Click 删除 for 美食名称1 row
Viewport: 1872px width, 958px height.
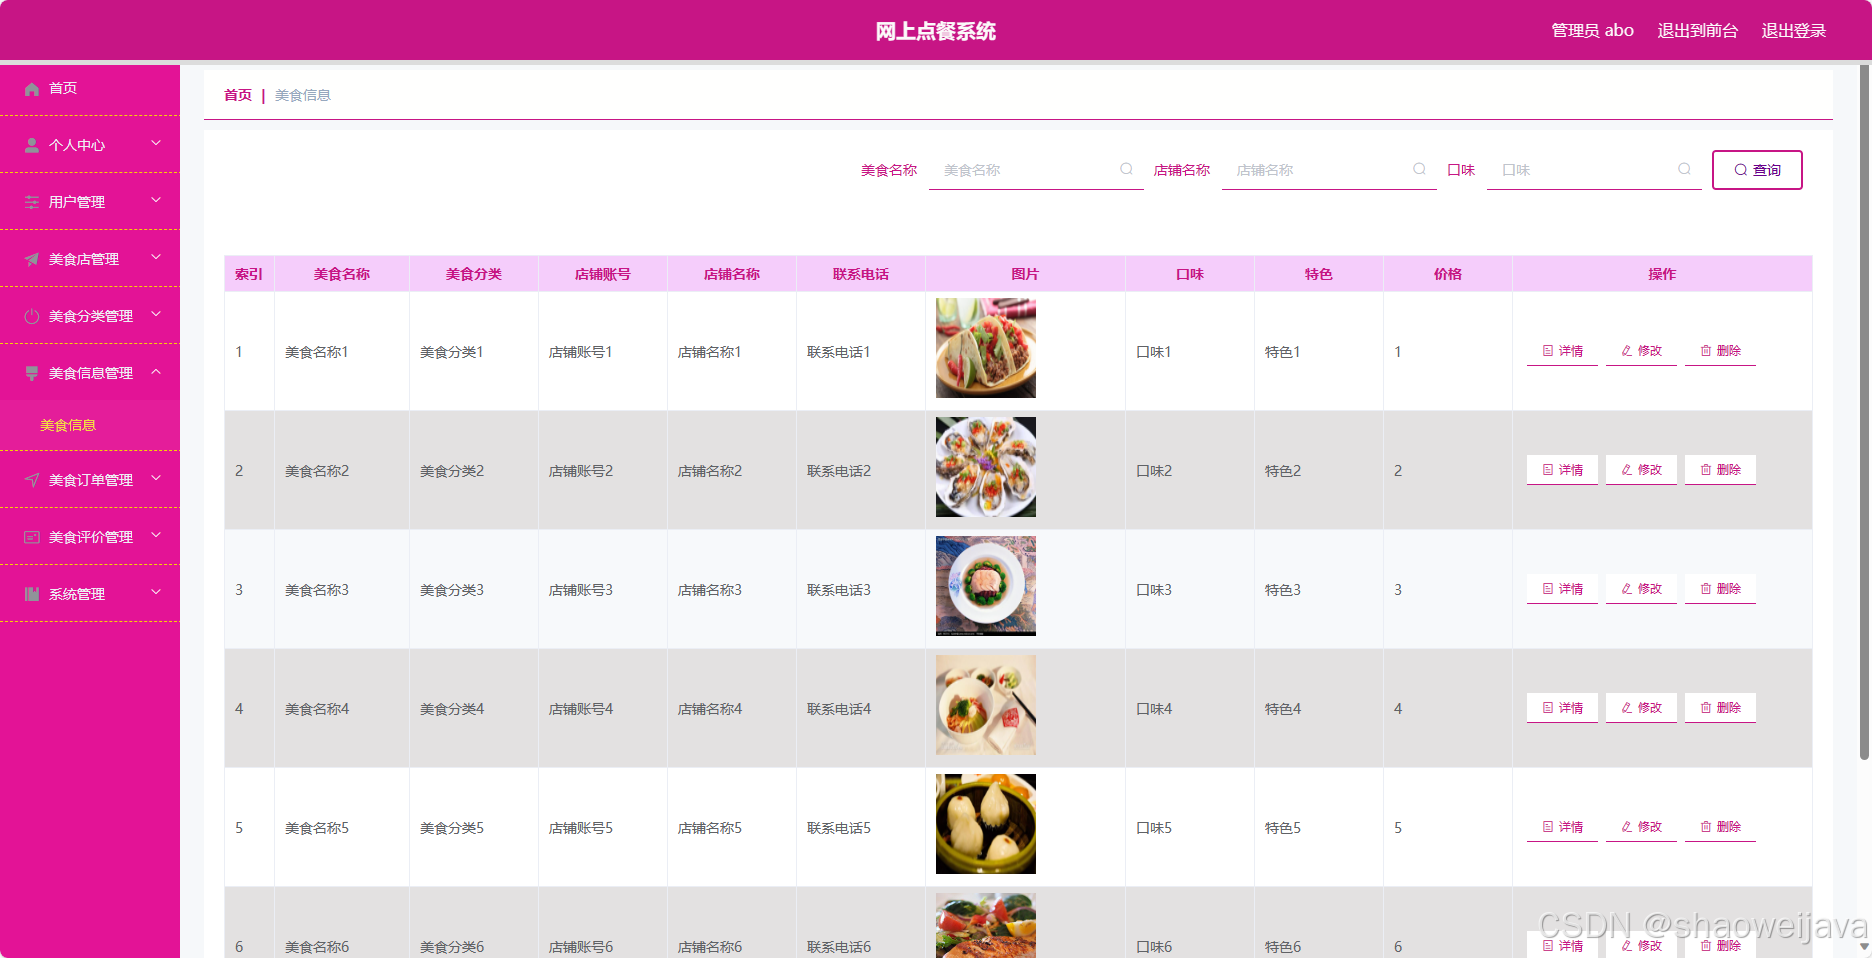coord(1720,351)
